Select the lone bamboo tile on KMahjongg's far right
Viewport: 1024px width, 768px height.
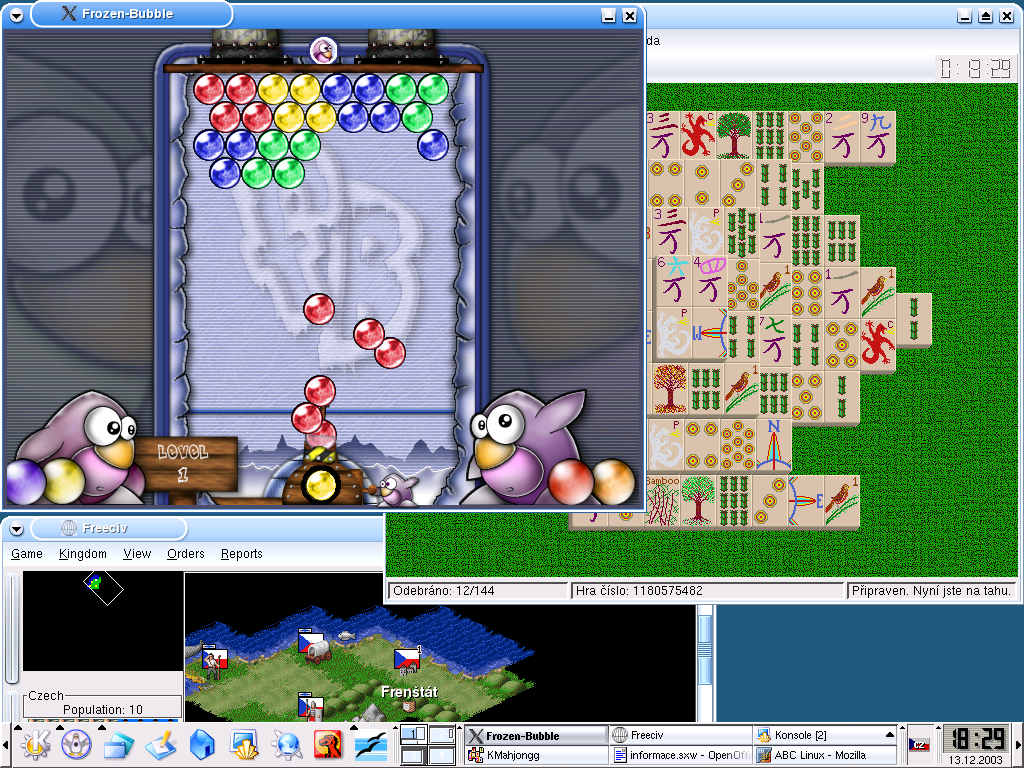[x=913, y=320]
